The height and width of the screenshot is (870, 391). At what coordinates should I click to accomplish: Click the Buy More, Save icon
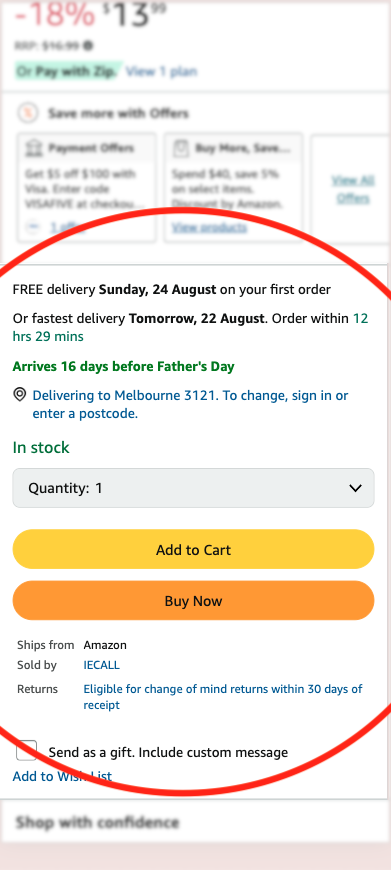181,148
